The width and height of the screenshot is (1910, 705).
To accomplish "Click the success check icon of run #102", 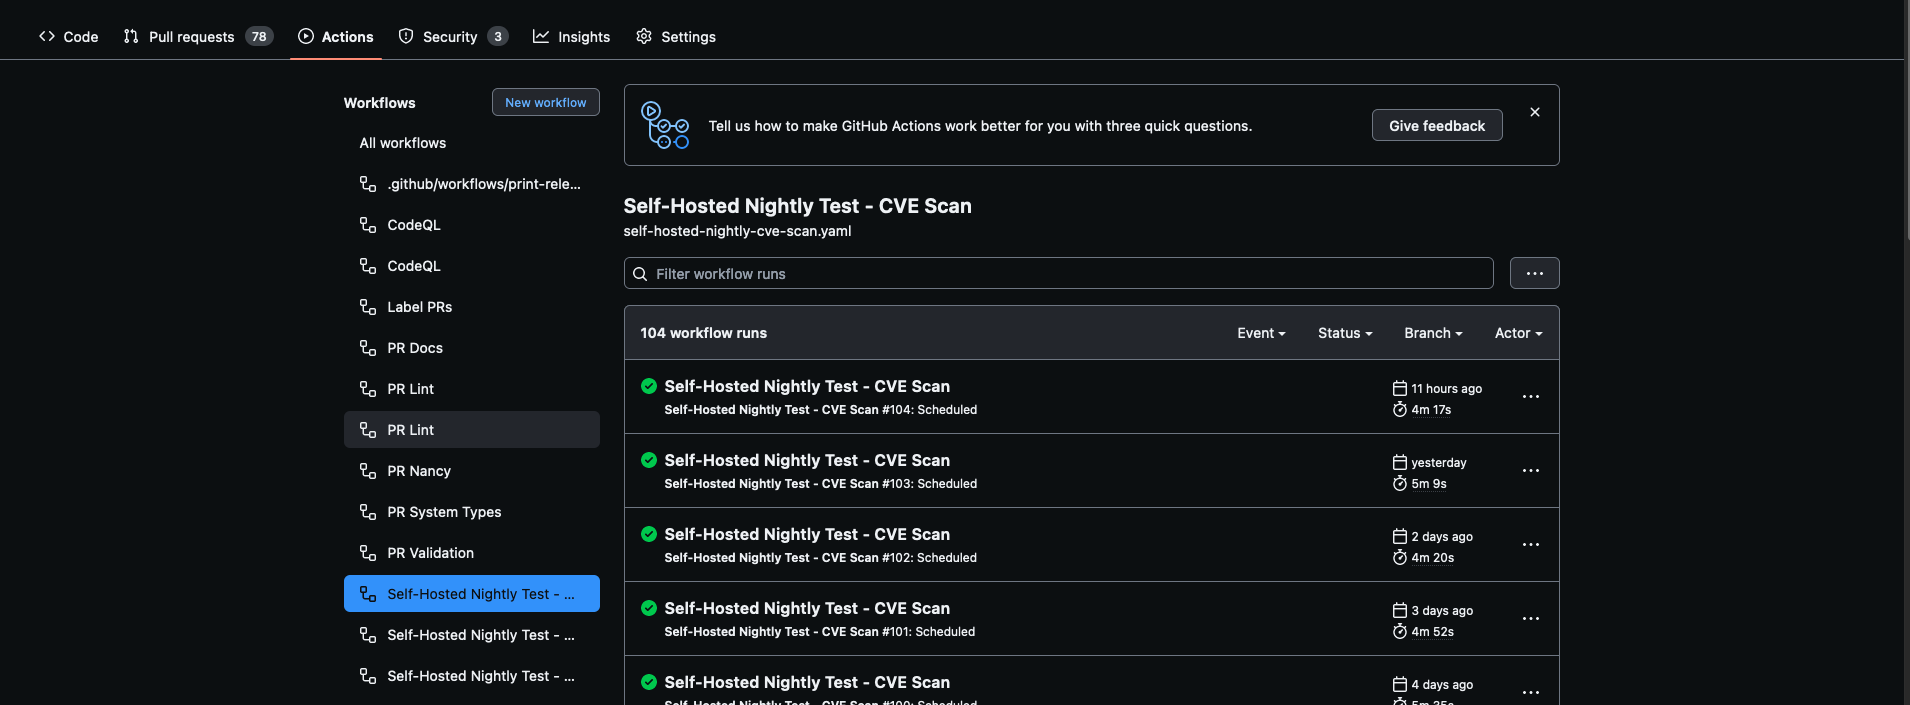I will pyautogui.click(x=649, y=534).
